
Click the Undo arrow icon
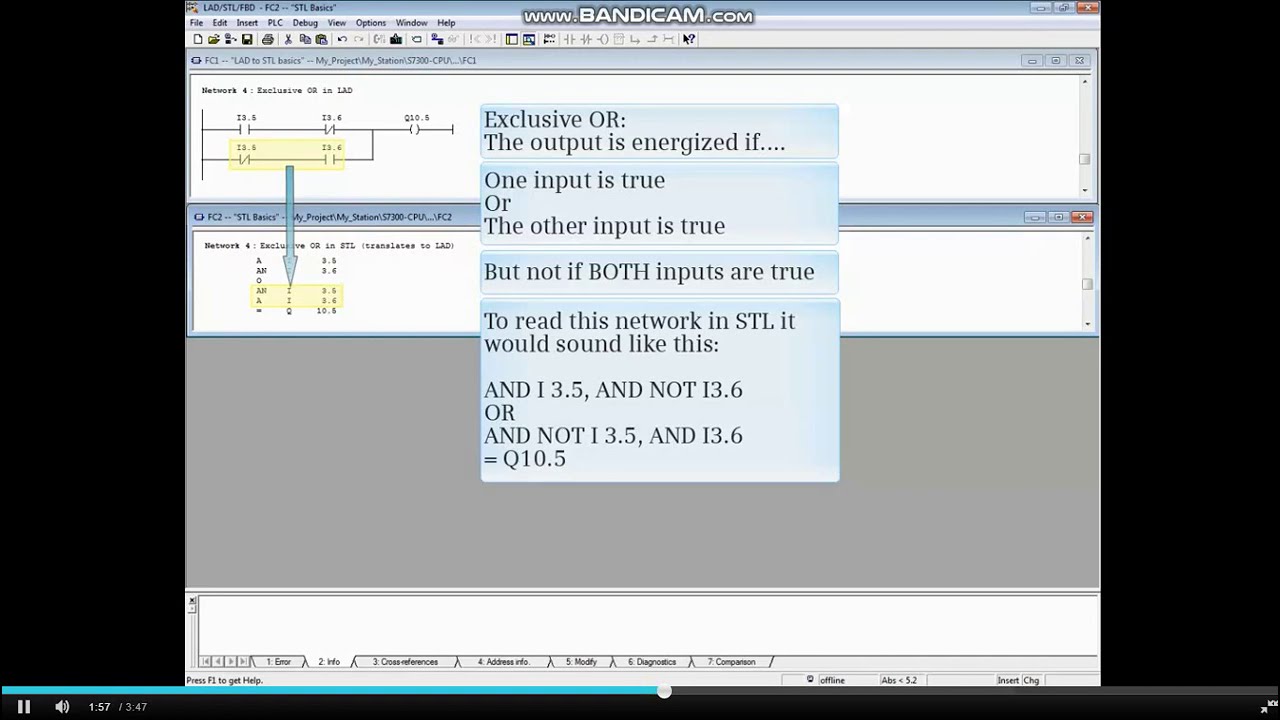point(342,39)
